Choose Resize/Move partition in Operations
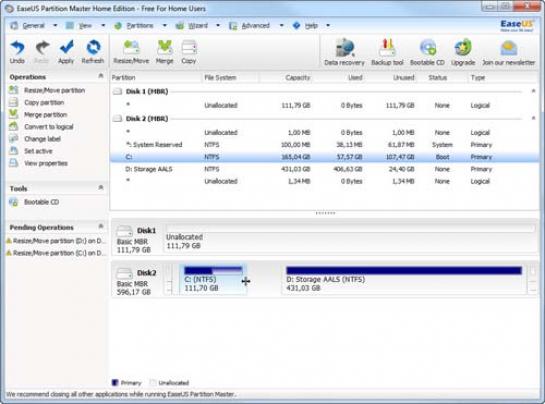Viewport: 545px width, 404px height. (55, 90)
